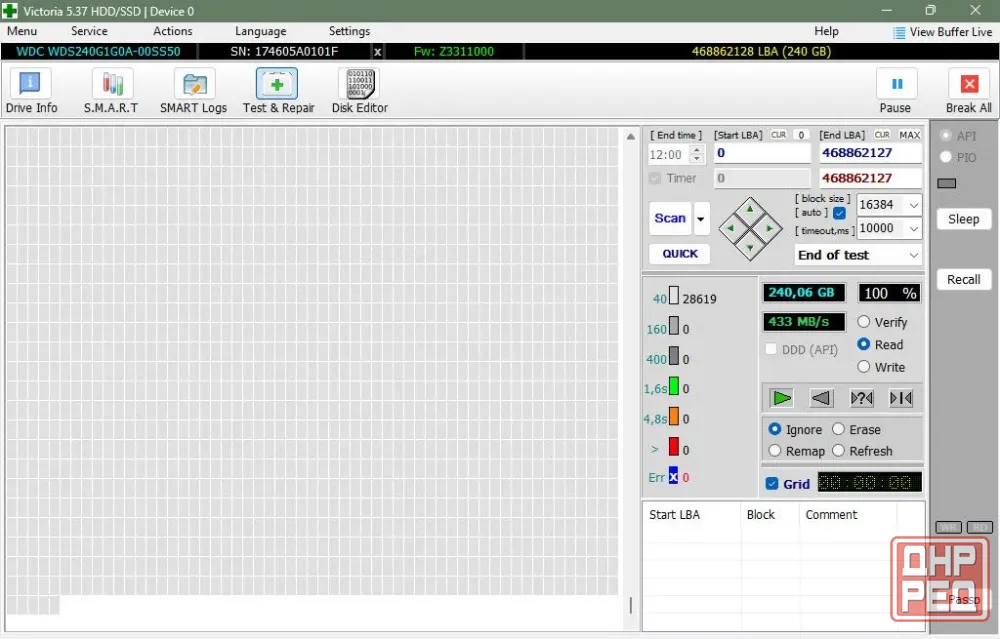This screenshot has width=1000, height=639.
Task: Click the QUICK scan button
Action: pos(680,254)
